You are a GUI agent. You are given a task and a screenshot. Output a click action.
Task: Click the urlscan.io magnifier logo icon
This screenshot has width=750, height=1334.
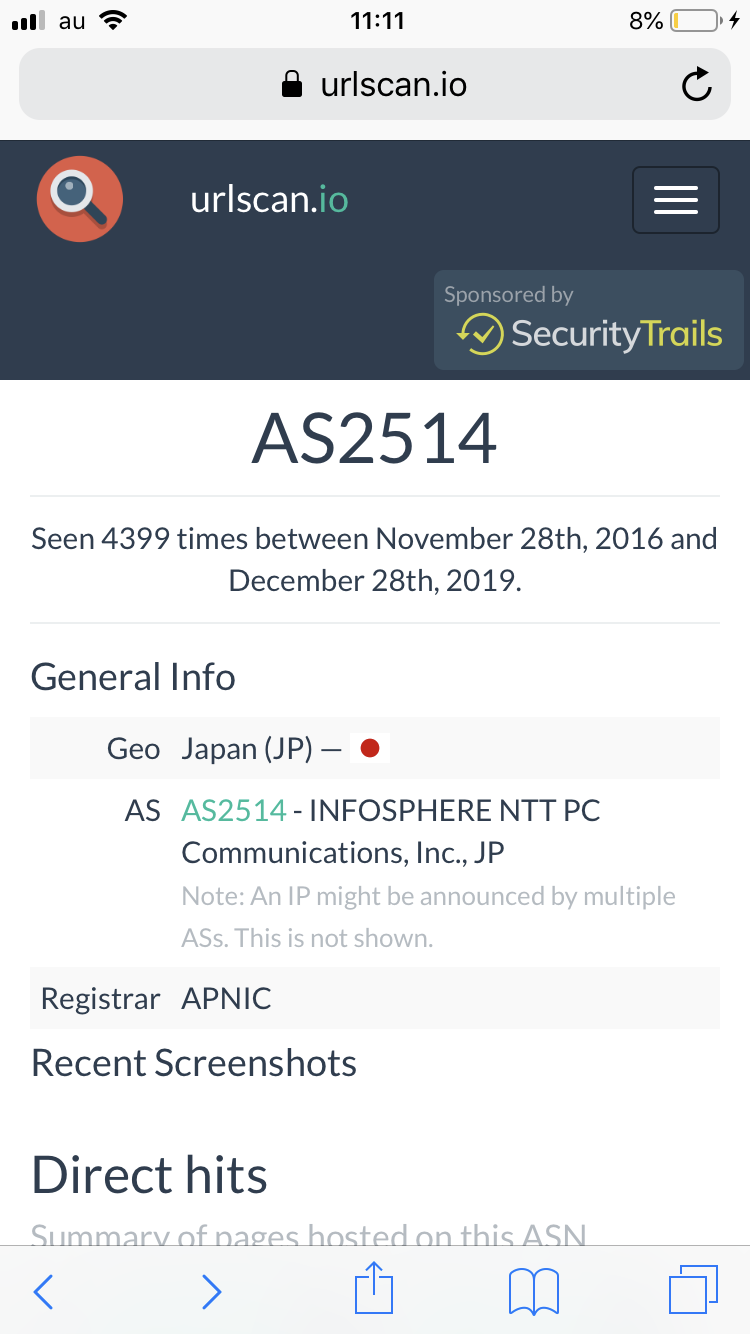[80, 200]
